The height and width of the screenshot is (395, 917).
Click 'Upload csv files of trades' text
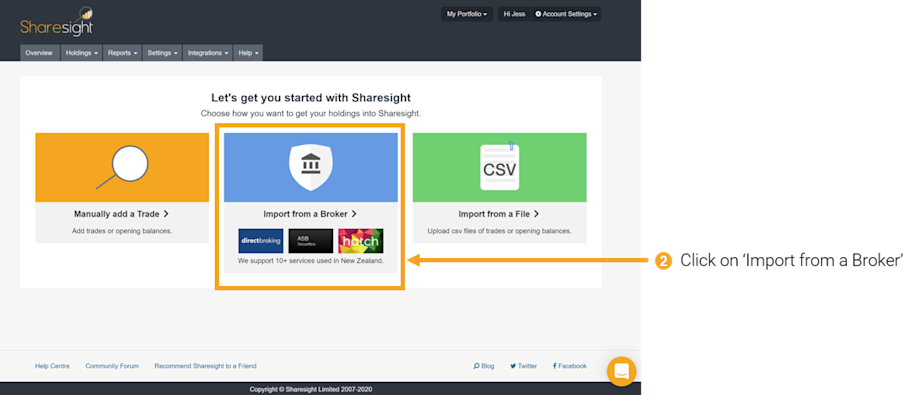pos(499,231)
